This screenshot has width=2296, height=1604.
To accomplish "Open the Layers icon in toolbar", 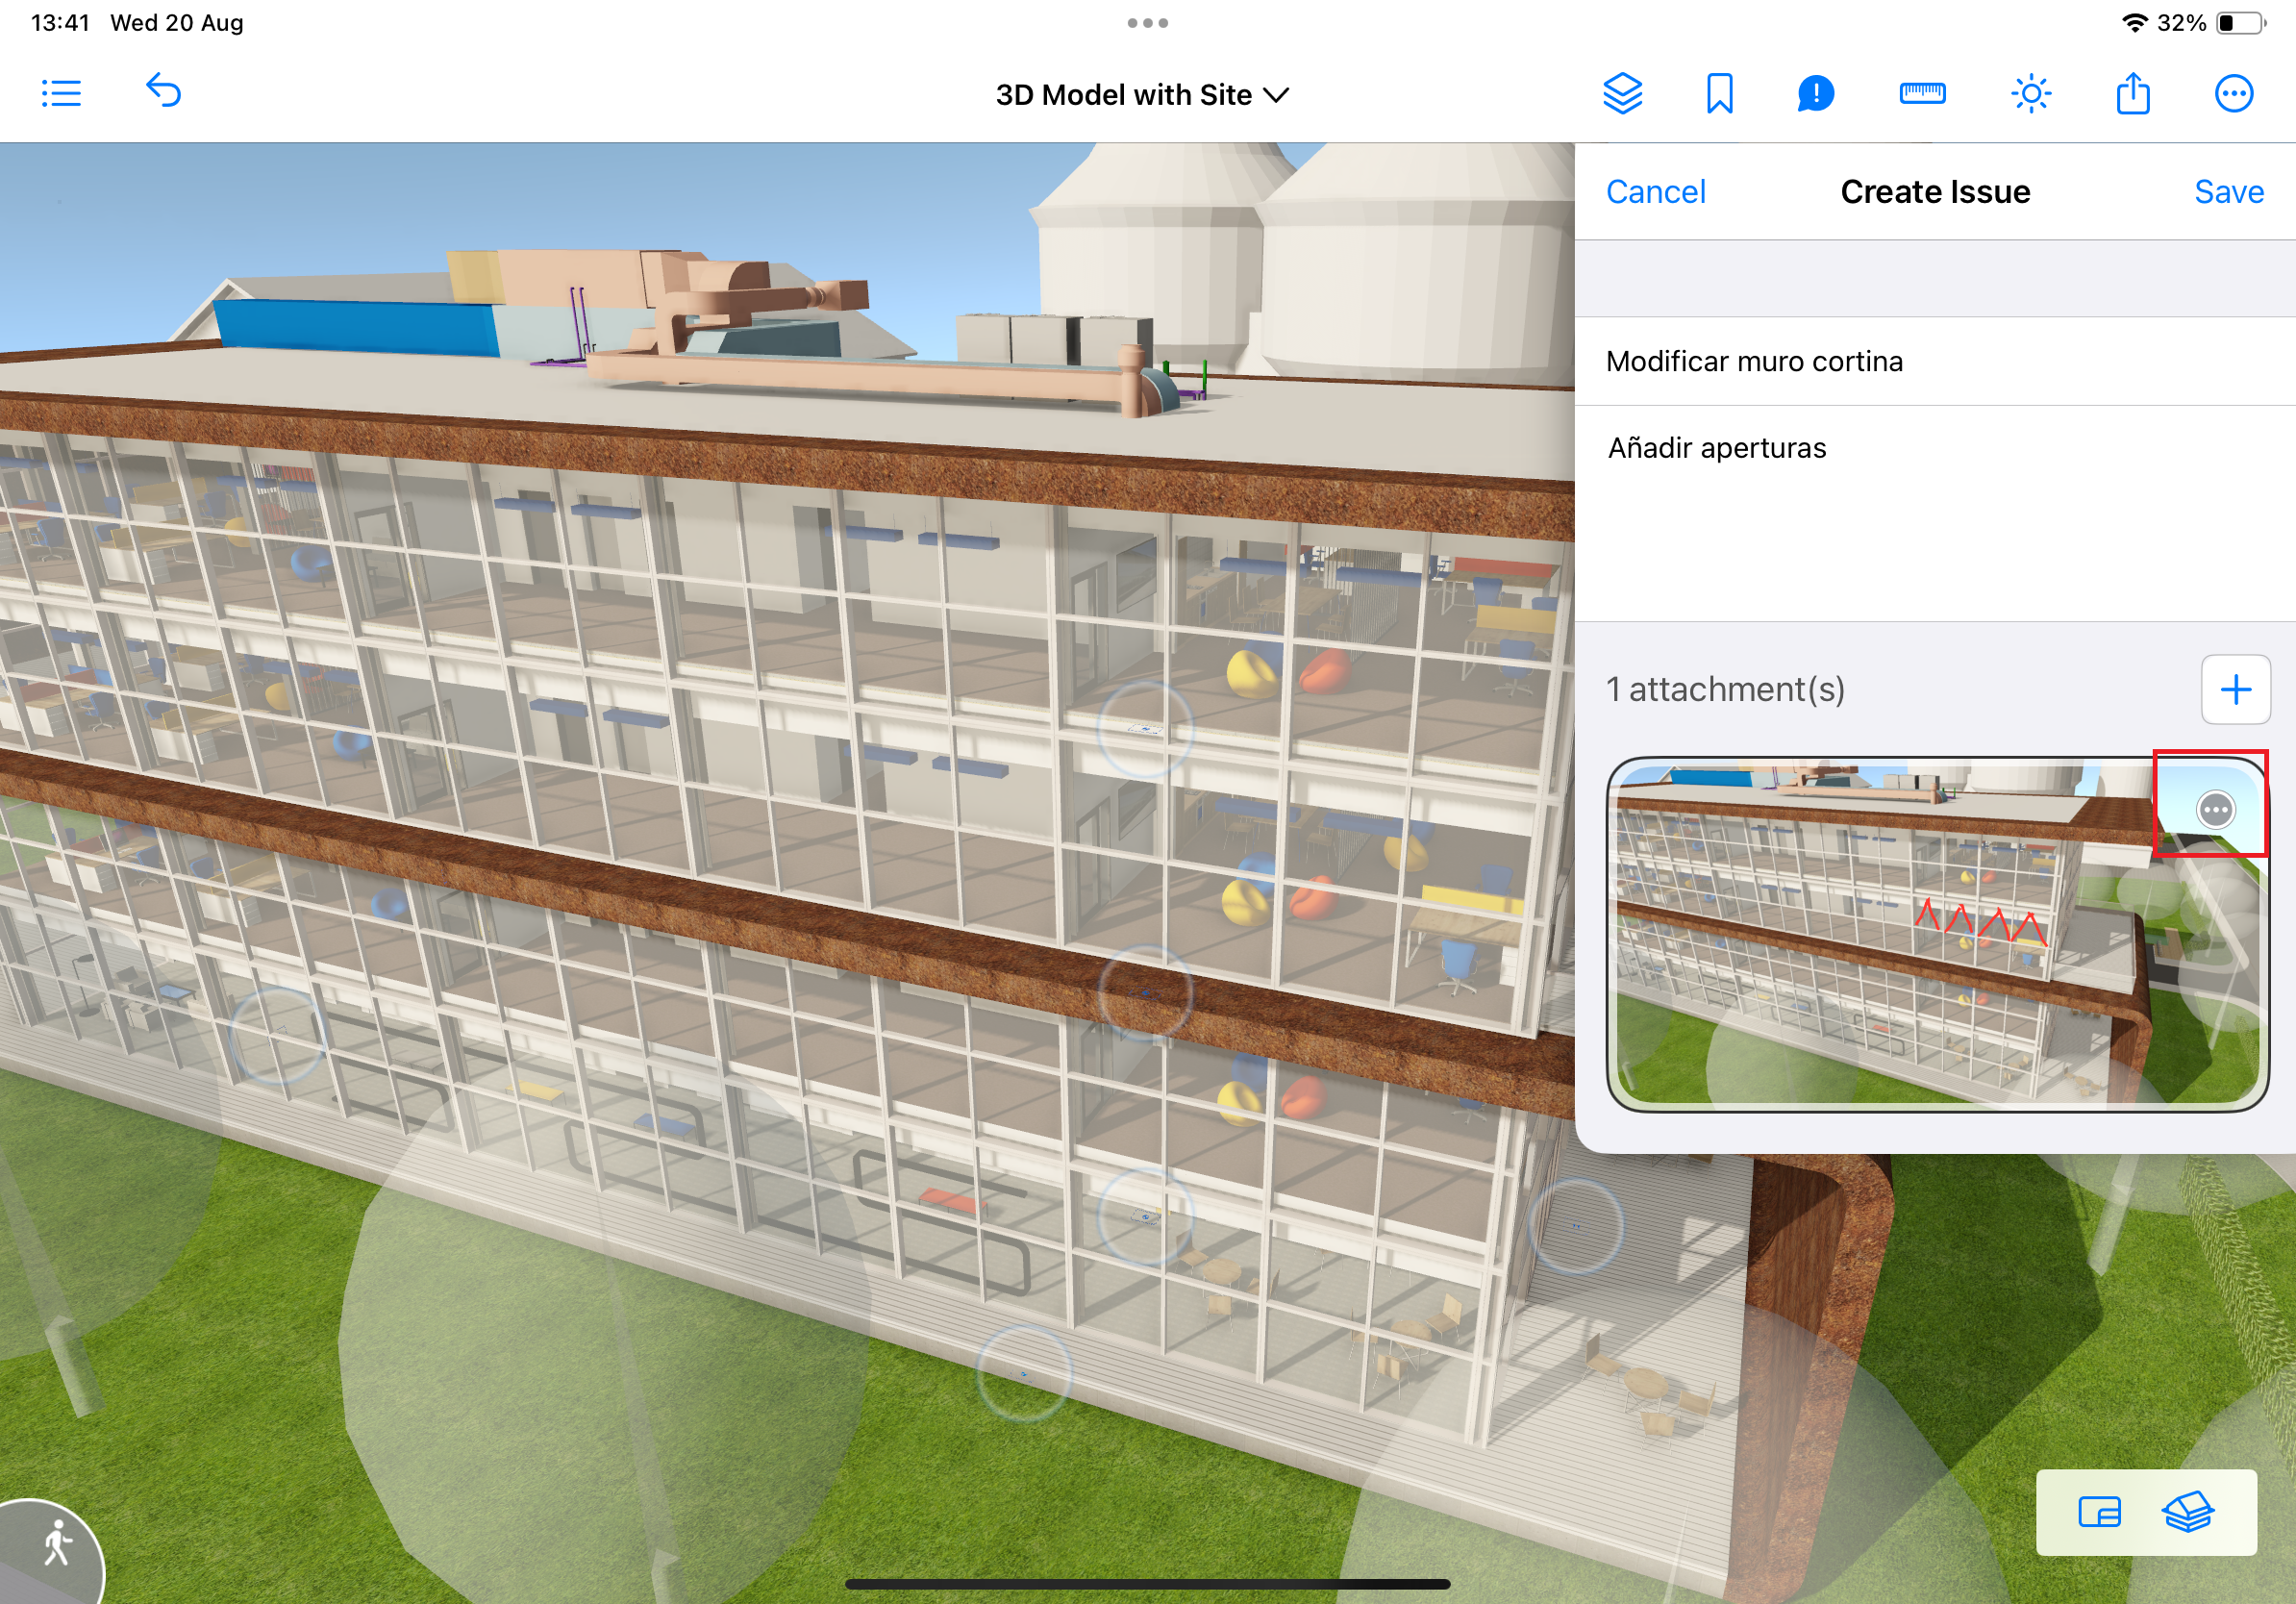I will click(x=1622, y=94).
